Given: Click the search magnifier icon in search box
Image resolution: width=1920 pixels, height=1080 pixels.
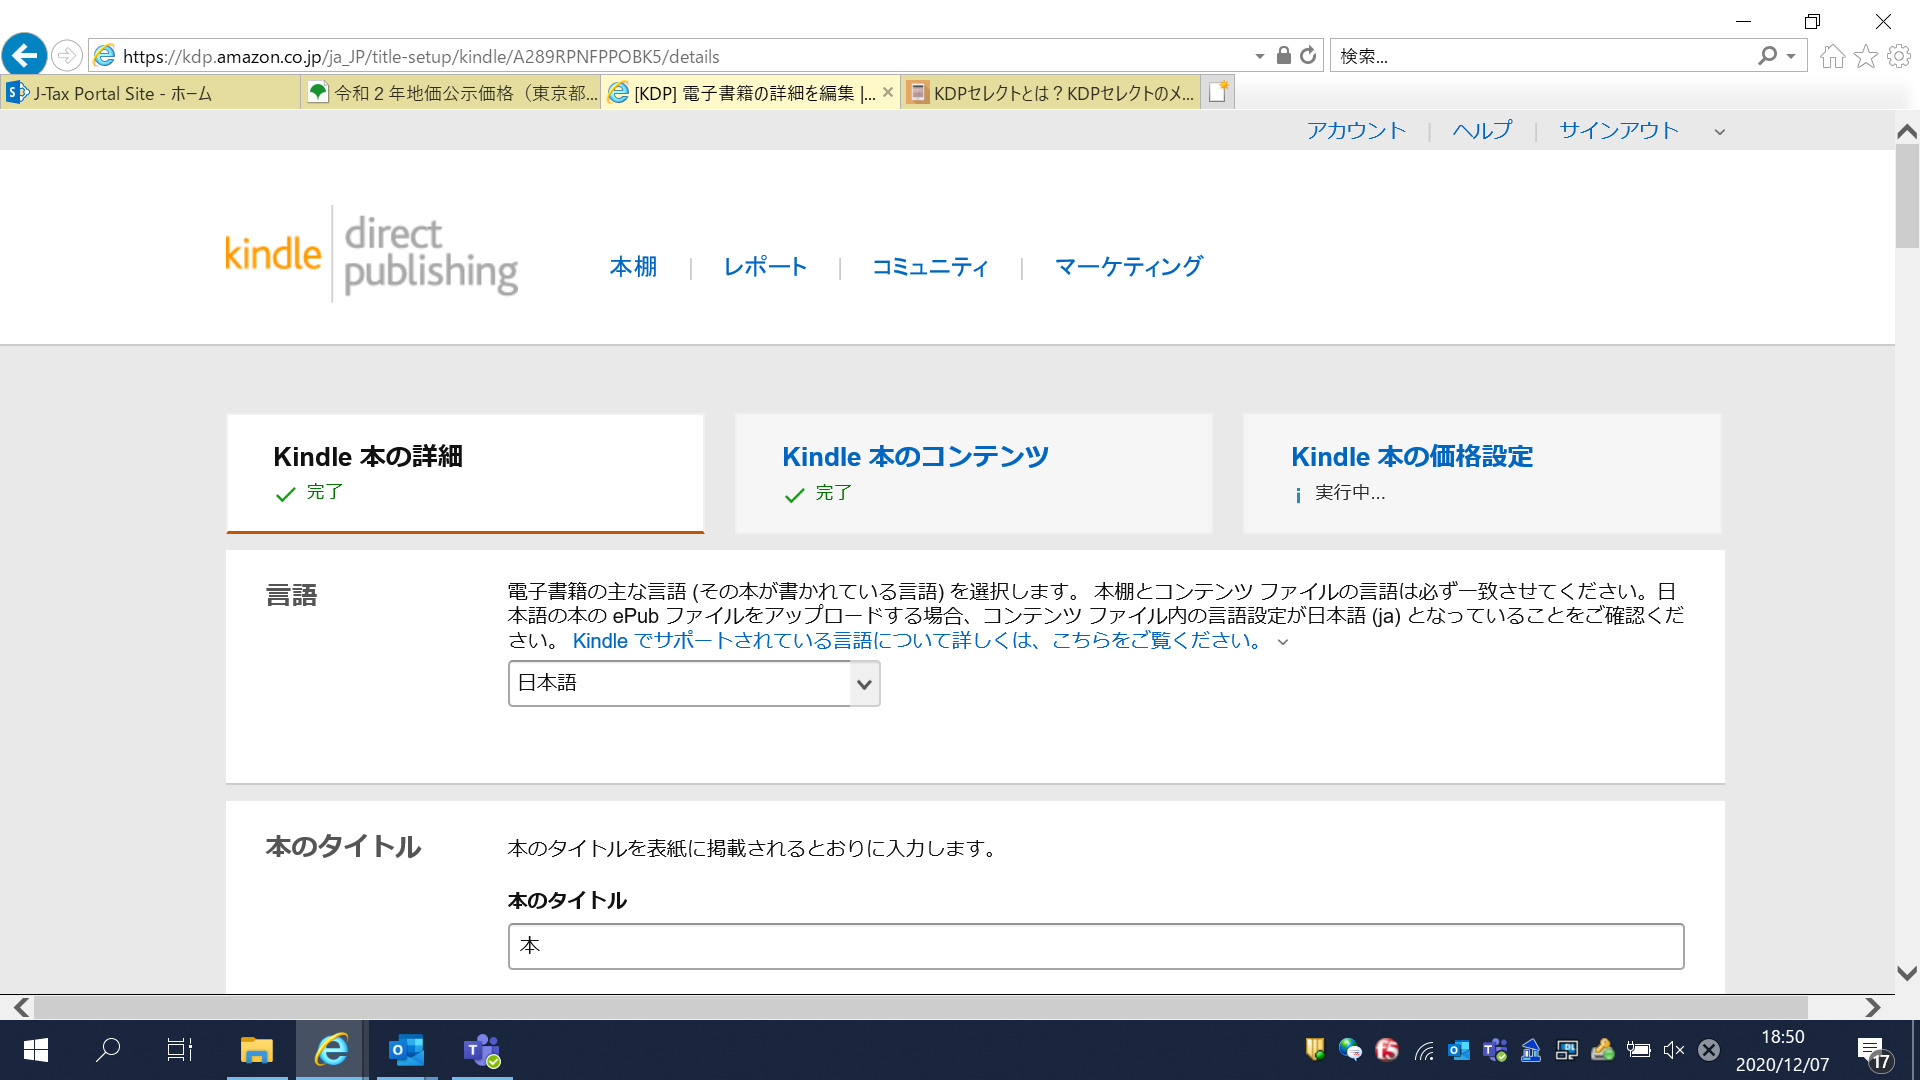Looking at the screenshot, I should click(x=1767, y=56).
